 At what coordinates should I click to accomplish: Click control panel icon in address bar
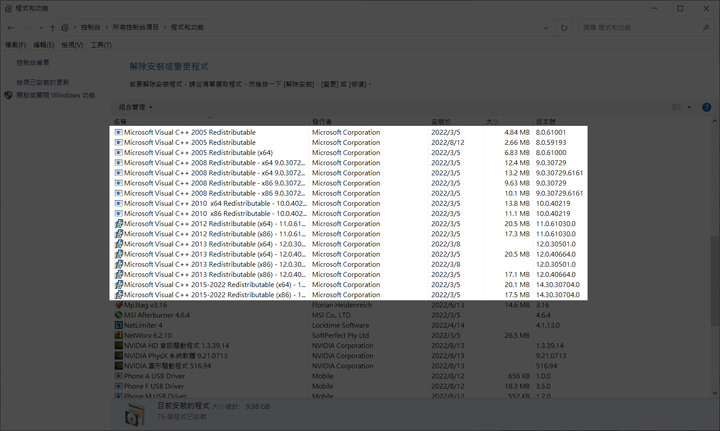[x=65, y=28]
